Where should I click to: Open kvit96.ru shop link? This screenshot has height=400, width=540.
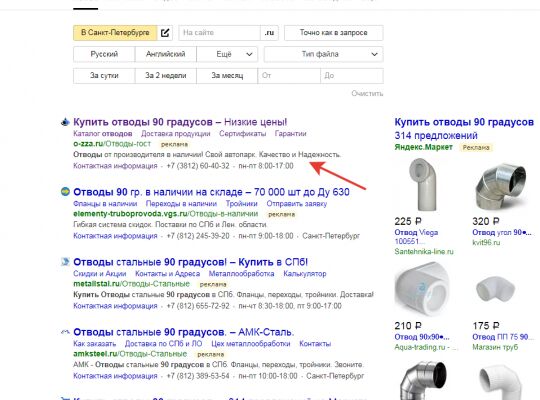tap(486, 243)
